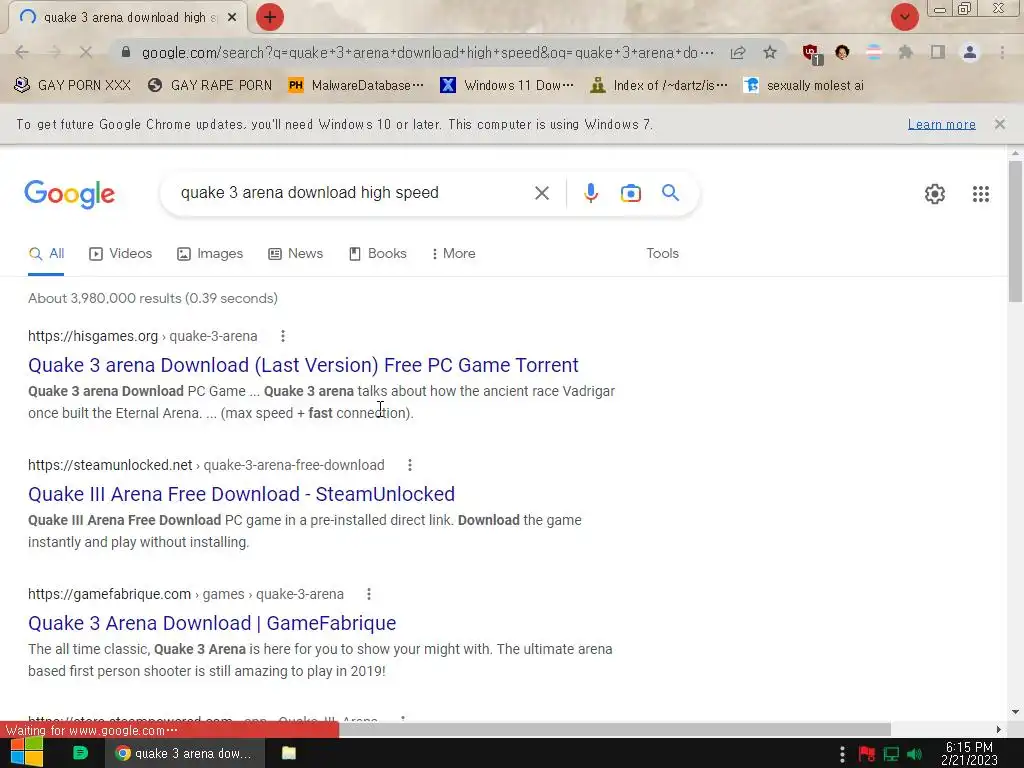Open the green app icon on the taskbar

point(80,753)
